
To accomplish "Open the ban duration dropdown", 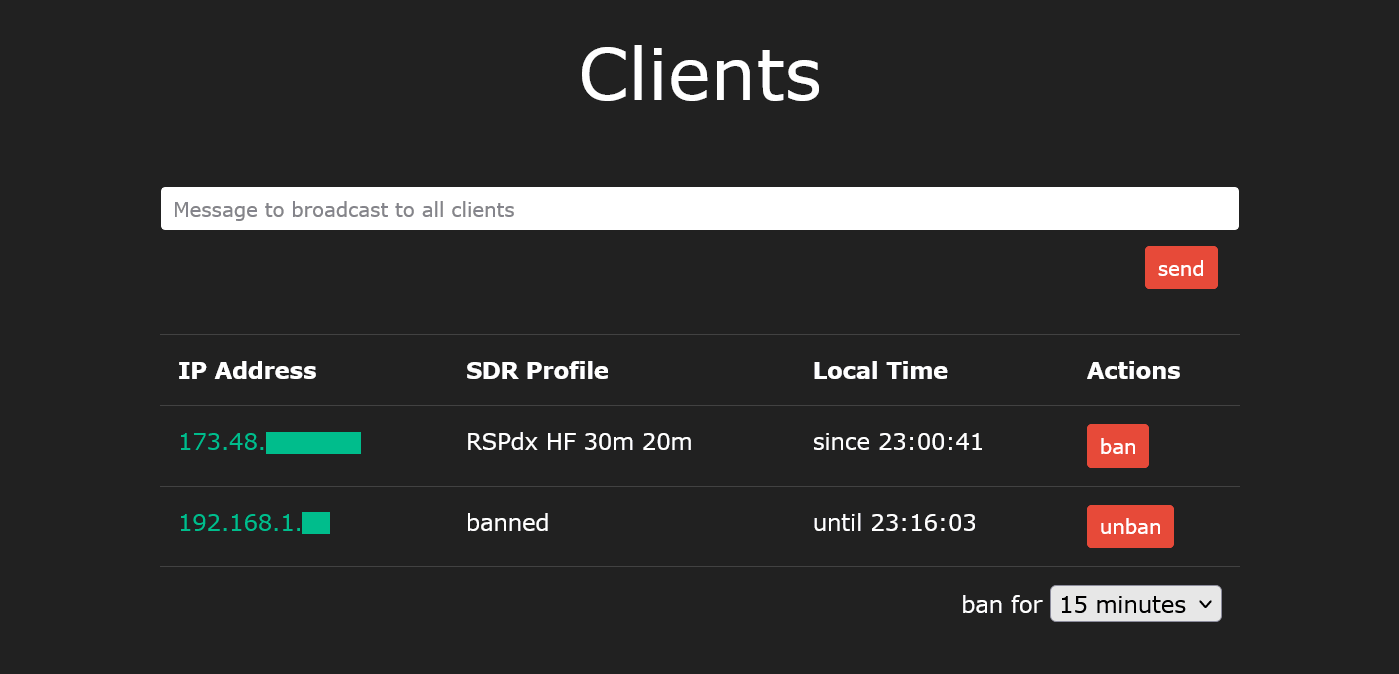I will coord(1134,604).
